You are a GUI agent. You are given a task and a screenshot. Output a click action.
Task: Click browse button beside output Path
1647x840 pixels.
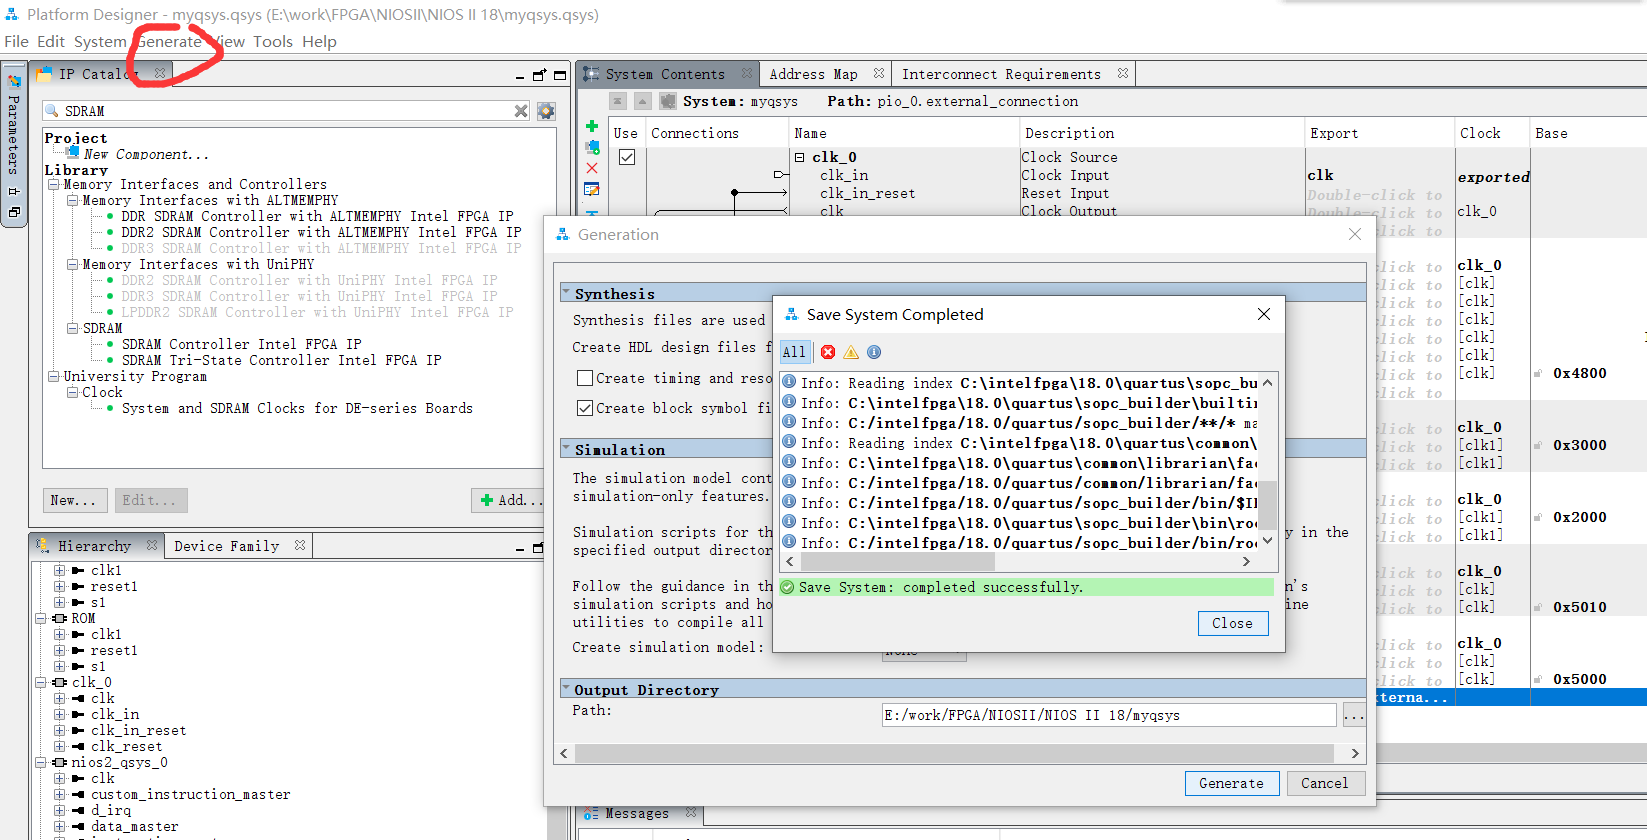tap(1354, 715)
